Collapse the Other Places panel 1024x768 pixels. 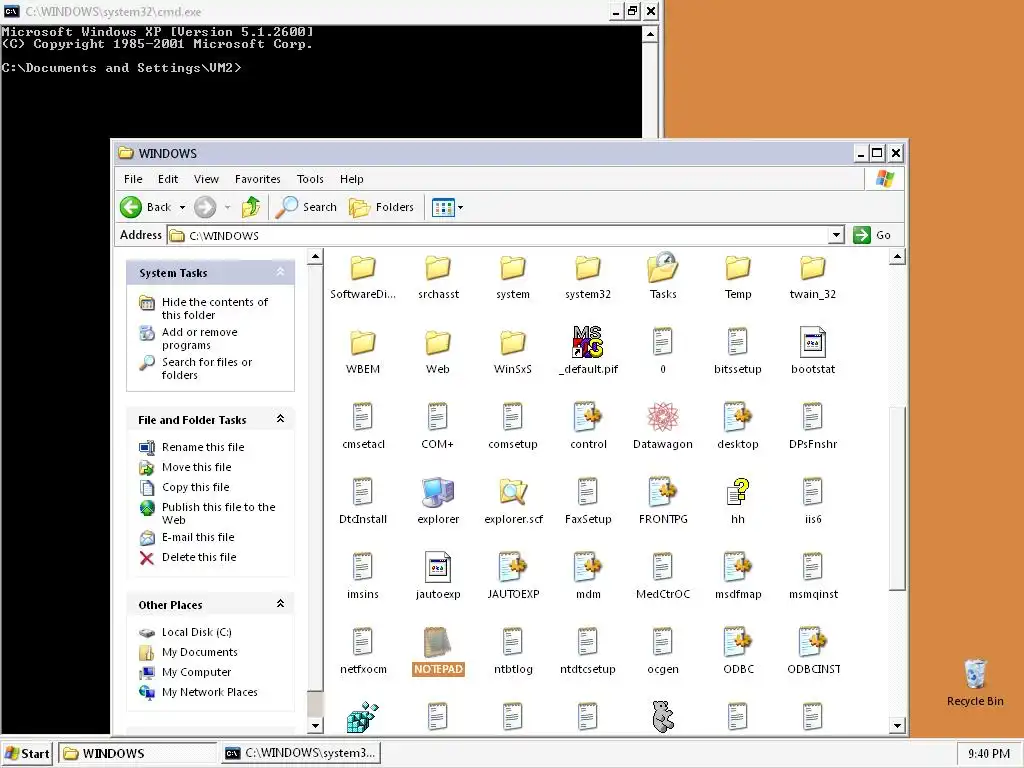point(280,604)
